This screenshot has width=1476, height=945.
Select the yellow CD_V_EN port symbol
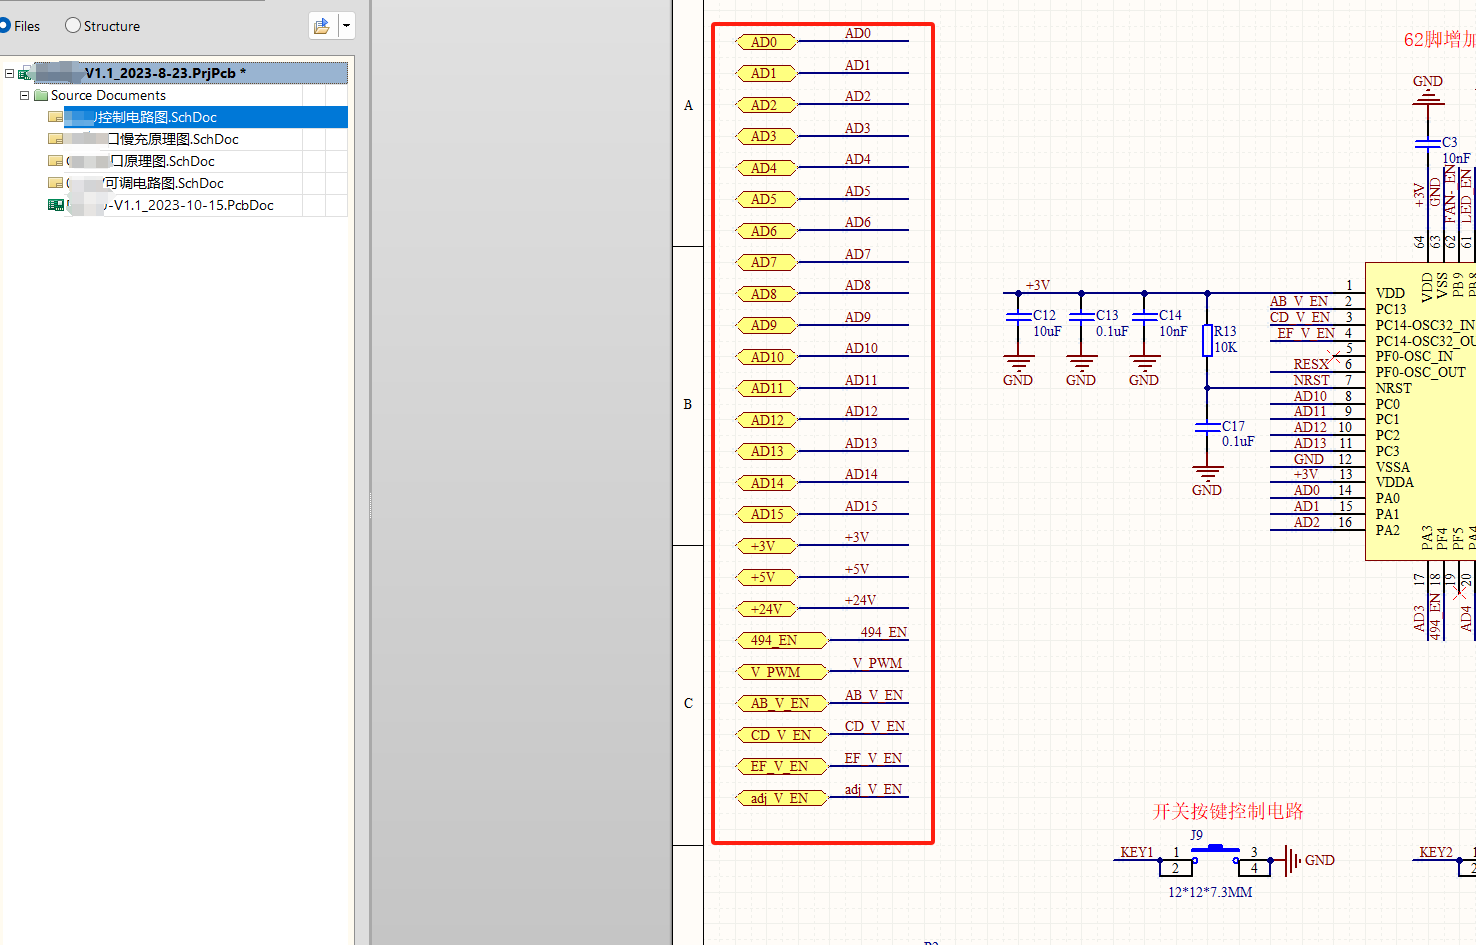point(782,735)
